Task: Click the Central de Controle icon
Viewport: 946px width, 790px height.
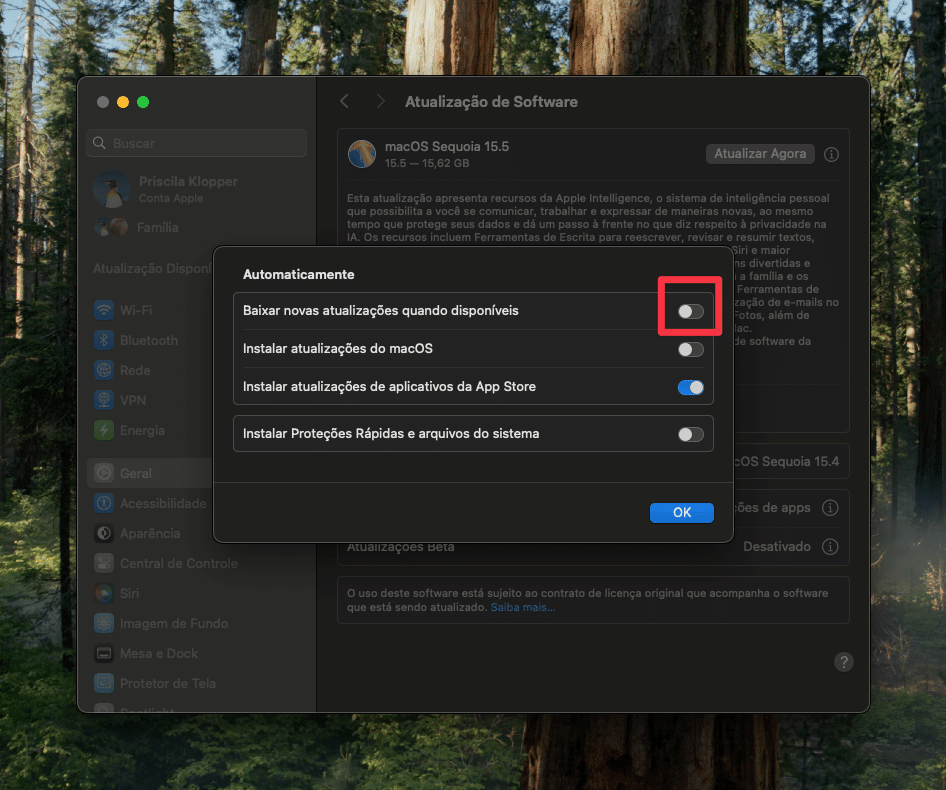Action: tap(104, 563)
